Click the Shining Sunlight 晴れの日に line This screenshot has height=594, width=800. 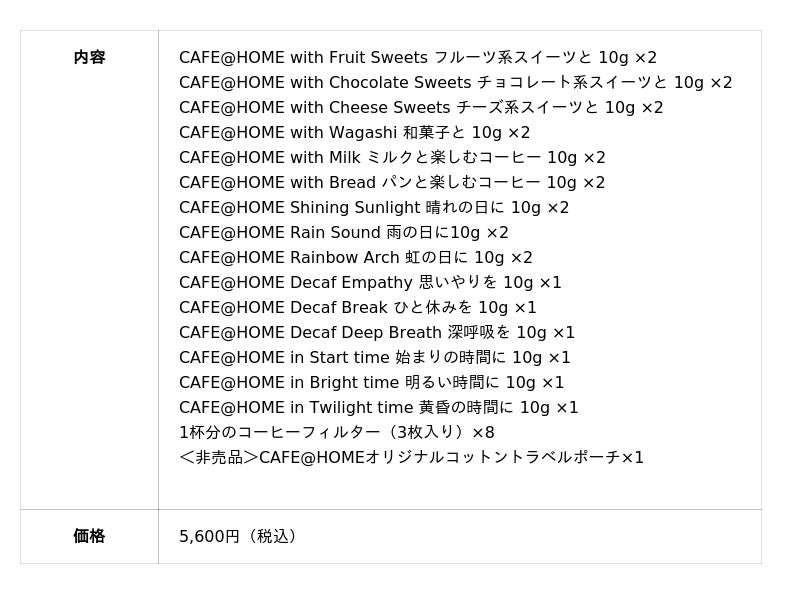[x=374, y=208]
